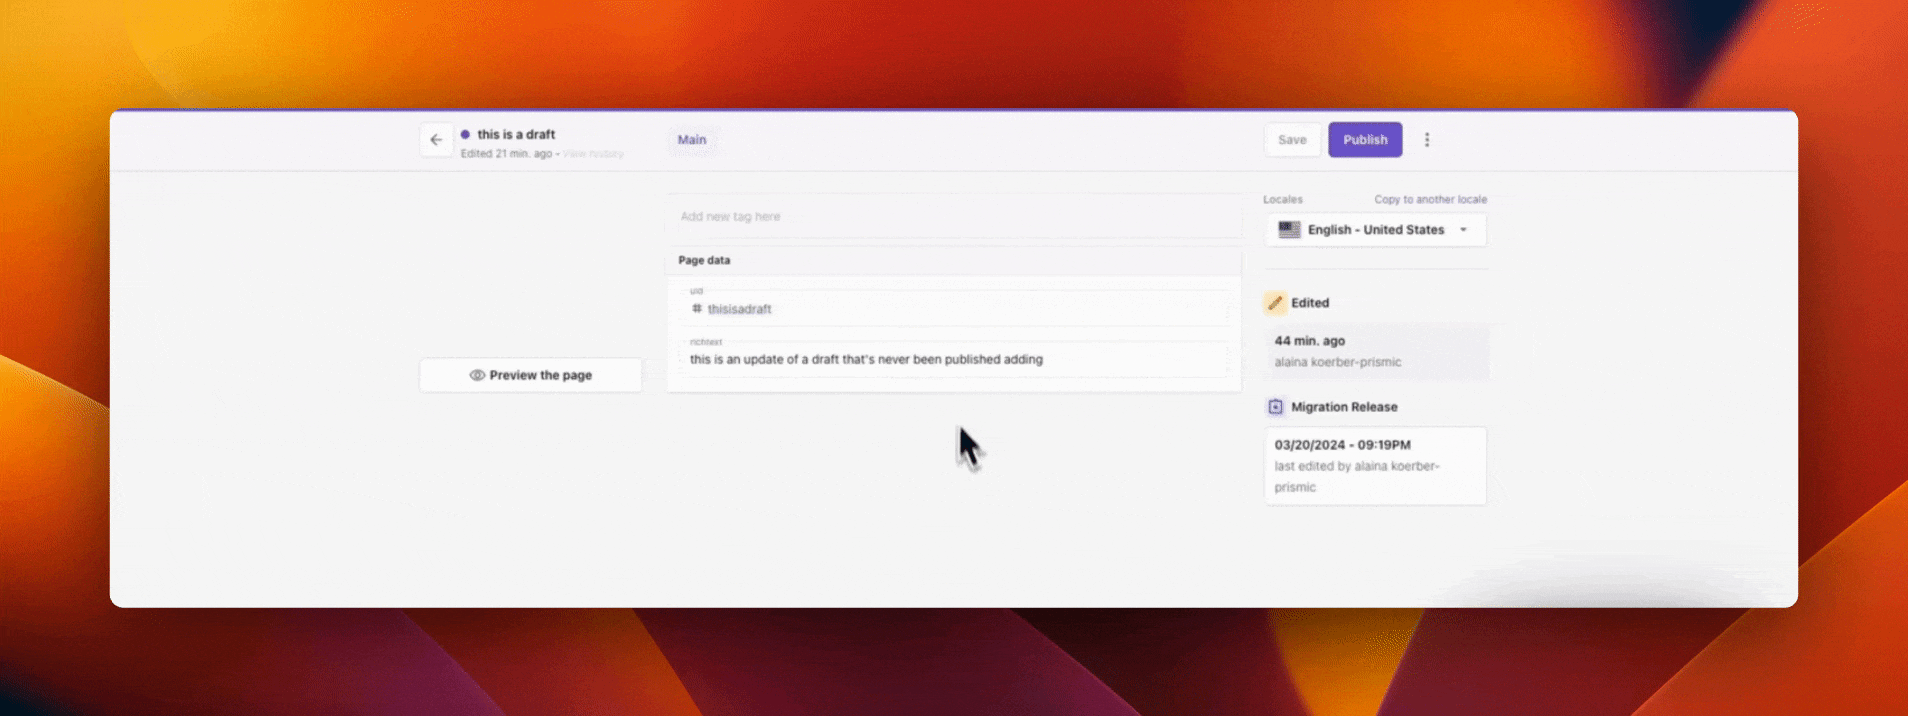The width and height of the screenshot is (1908, 716).
Task: Focus the Add new tag field
Action: tap(954, 216)
